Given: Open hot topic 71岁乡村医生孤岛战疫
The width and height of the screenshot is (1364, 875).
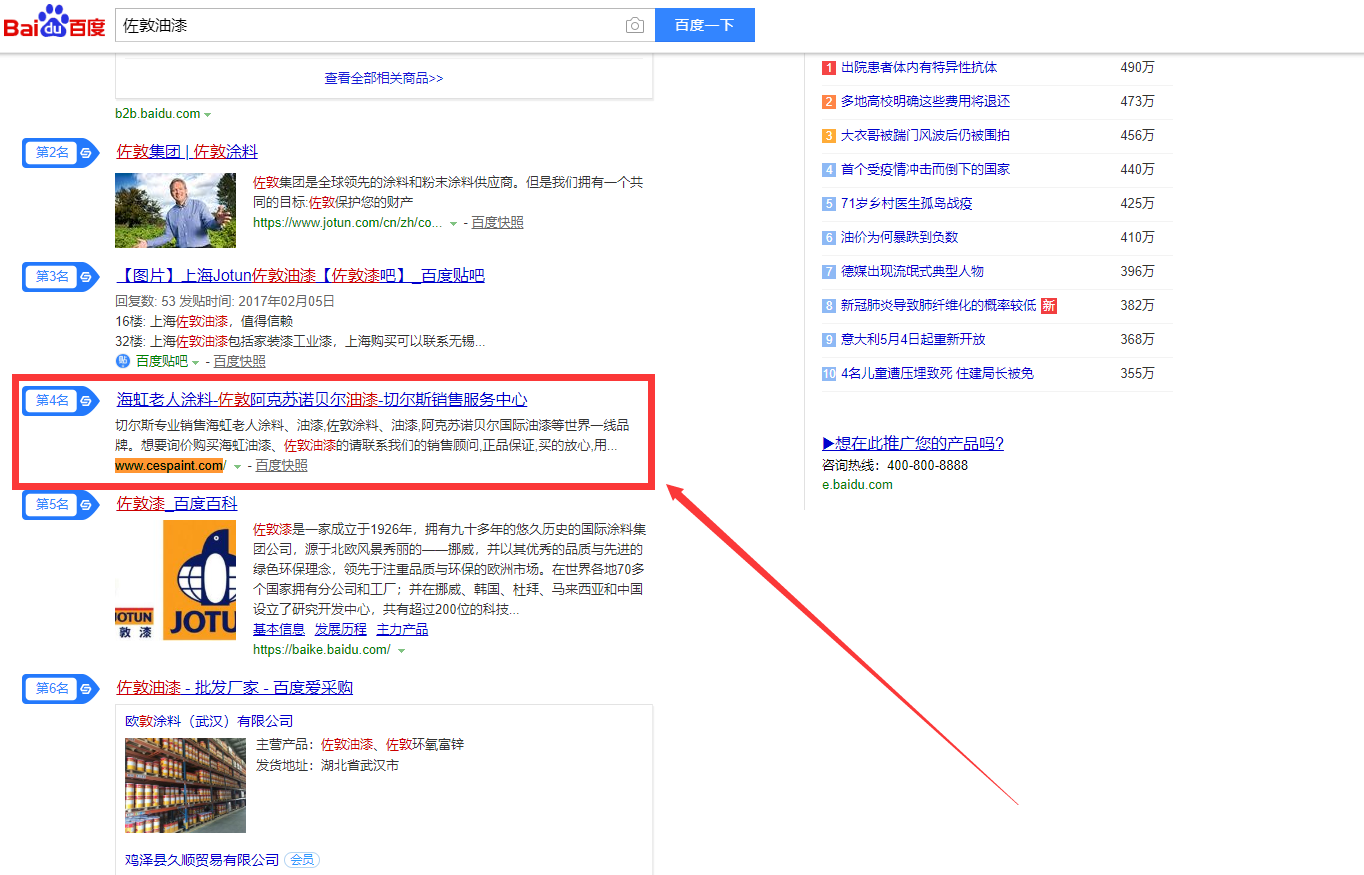Looking at the screenshot, I should tap(906, 204).
